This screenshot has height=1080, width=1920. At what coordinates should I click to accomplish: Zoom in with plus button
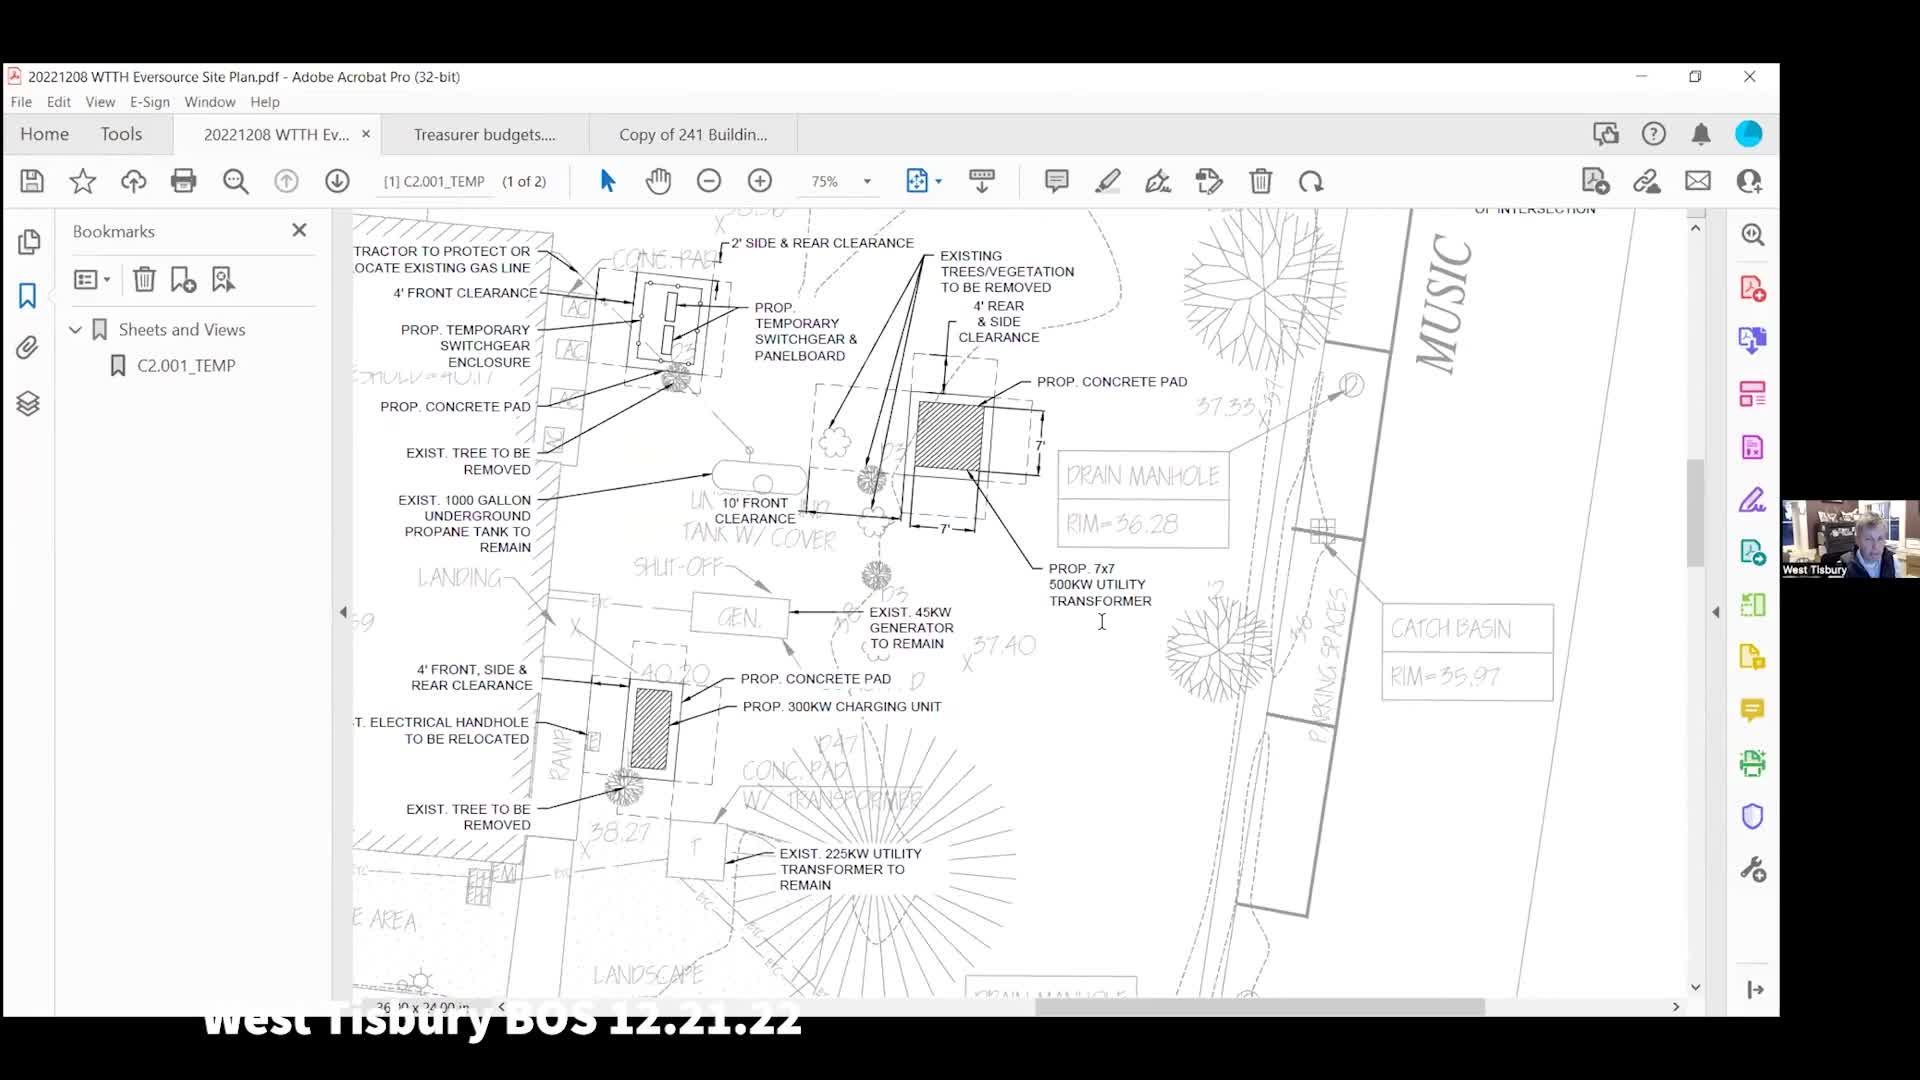coord(760,181)
